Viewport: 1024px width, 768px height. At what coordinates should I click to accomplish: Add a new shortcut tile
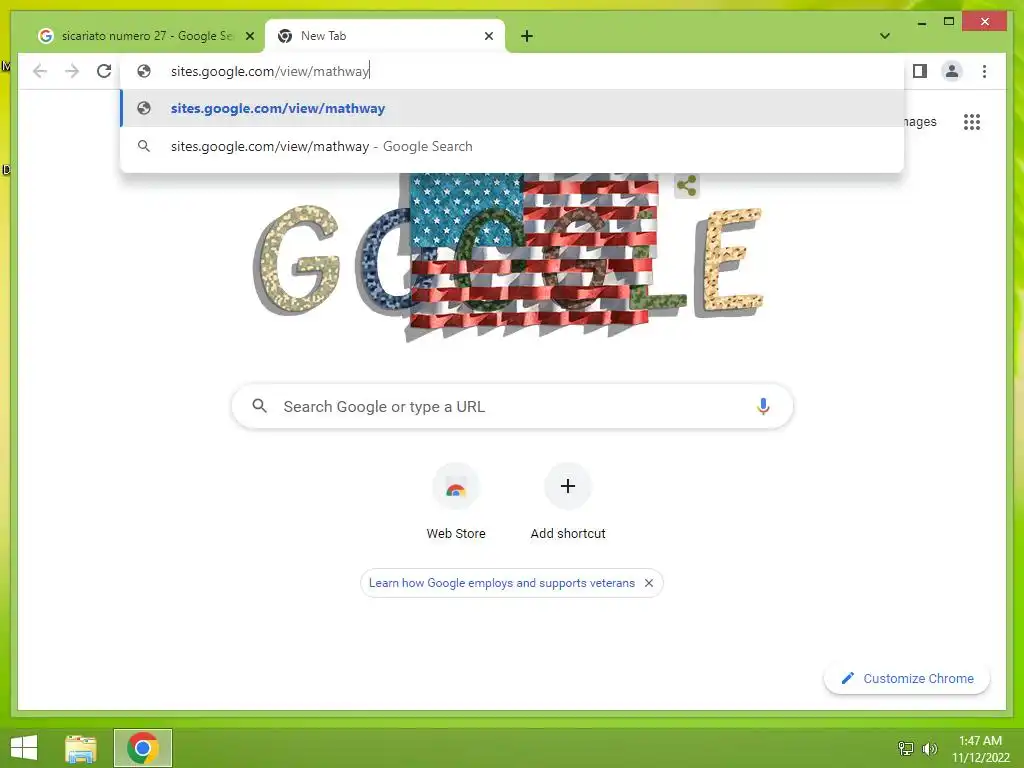[x=568, y=502]
